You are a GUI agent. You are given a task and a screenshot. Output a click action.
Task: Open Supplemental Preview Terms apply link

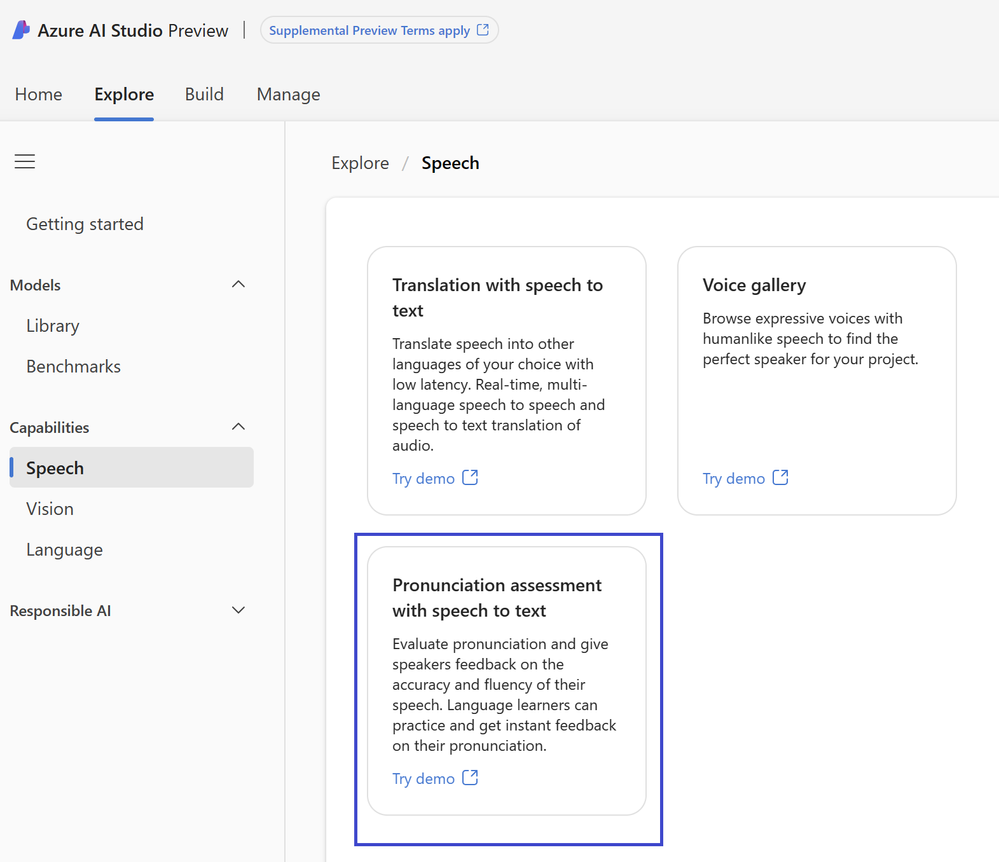[x=369, y=31]
